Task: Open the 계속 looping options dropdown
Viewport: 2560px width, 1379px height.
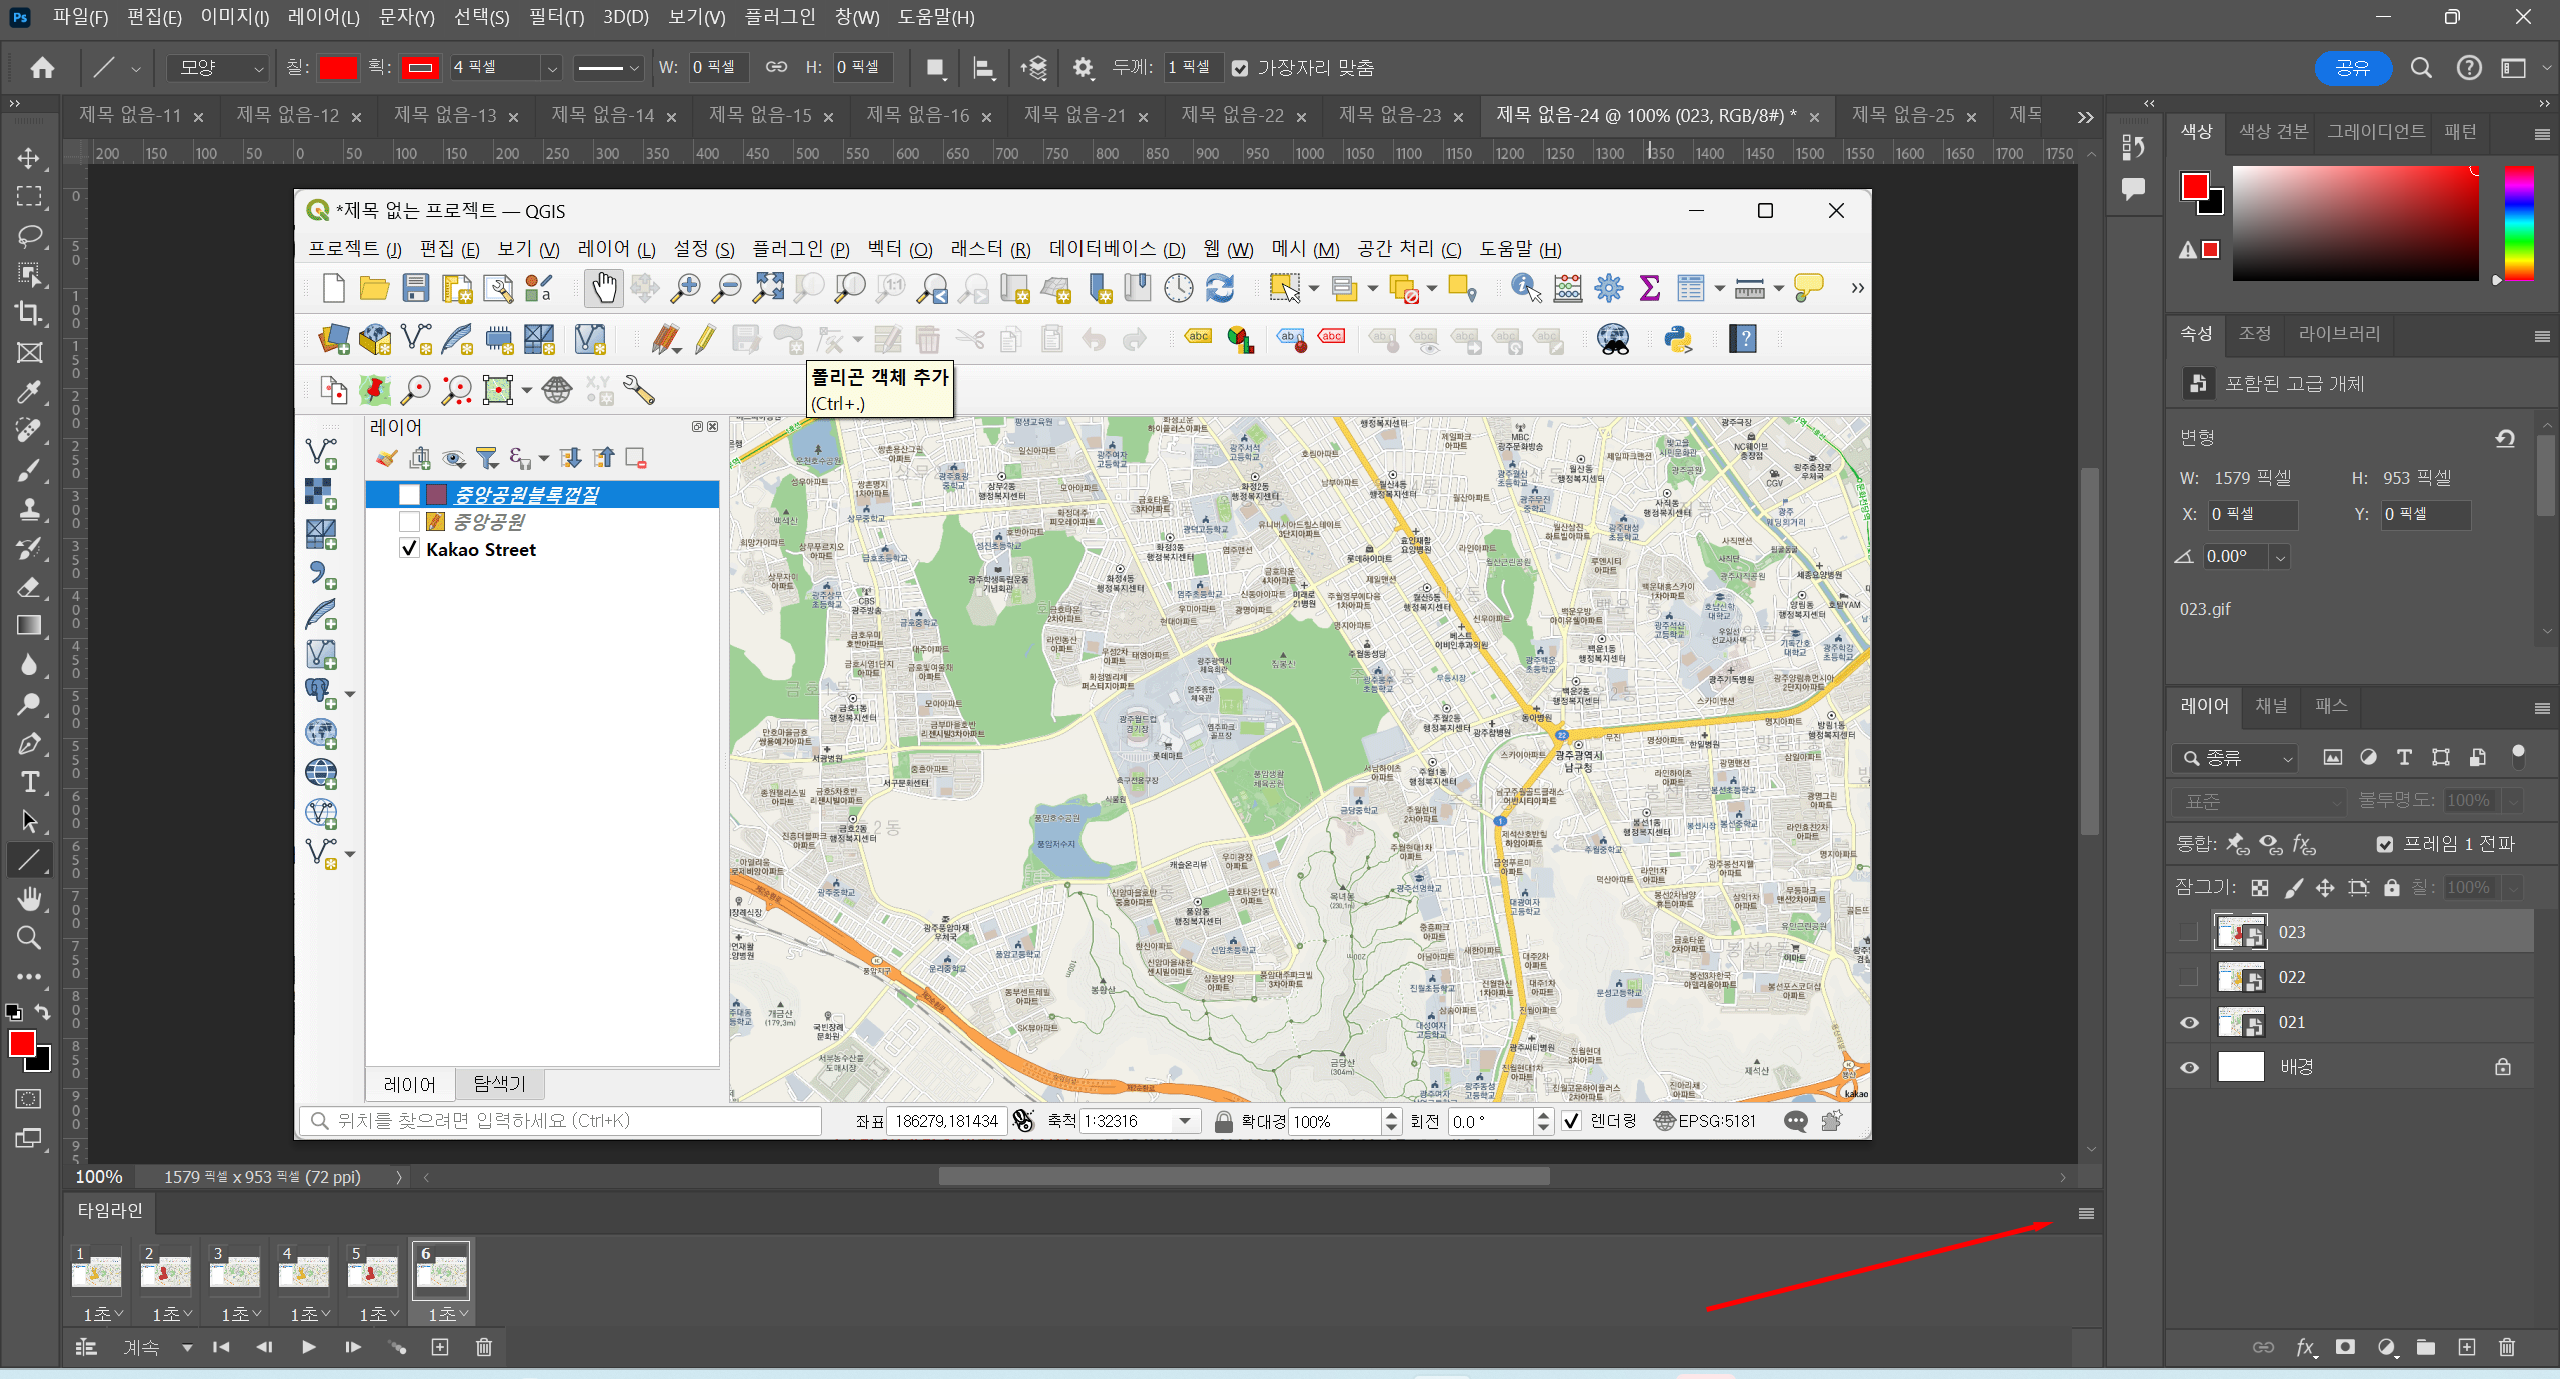Action: (187, 1348)
